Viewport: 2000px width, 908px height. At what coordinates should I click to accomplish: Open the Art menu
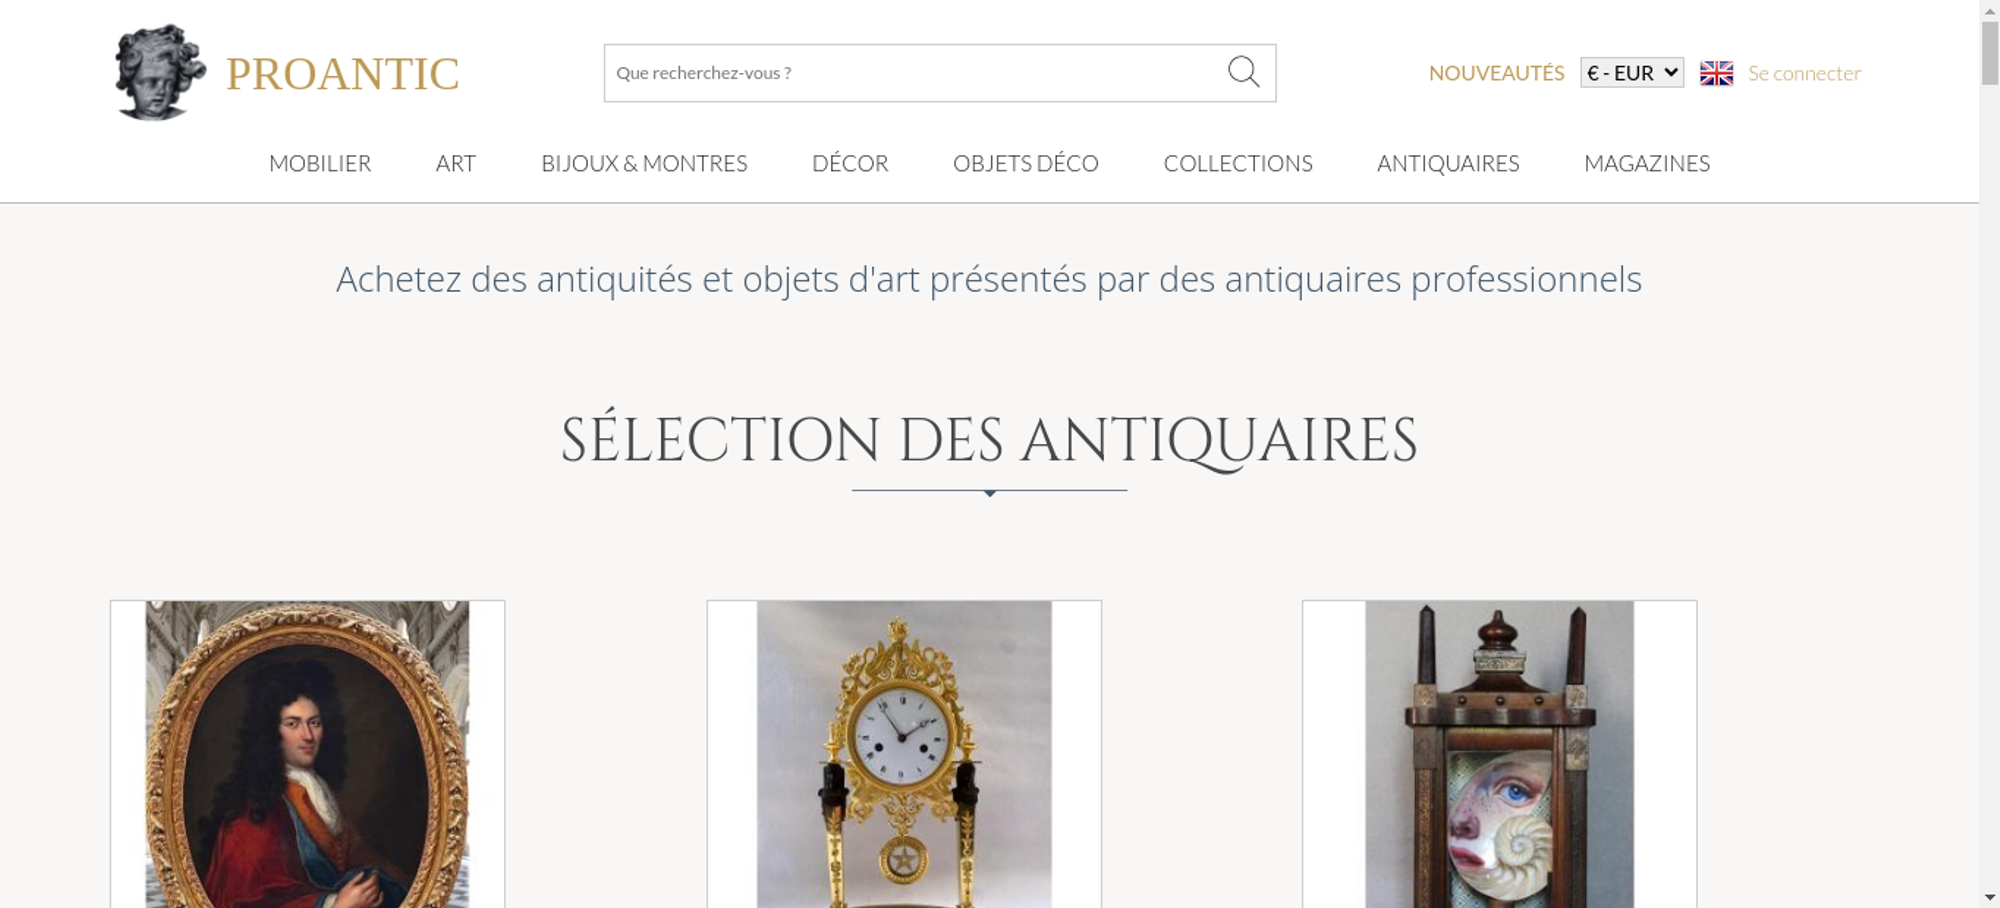pos(456,163)
